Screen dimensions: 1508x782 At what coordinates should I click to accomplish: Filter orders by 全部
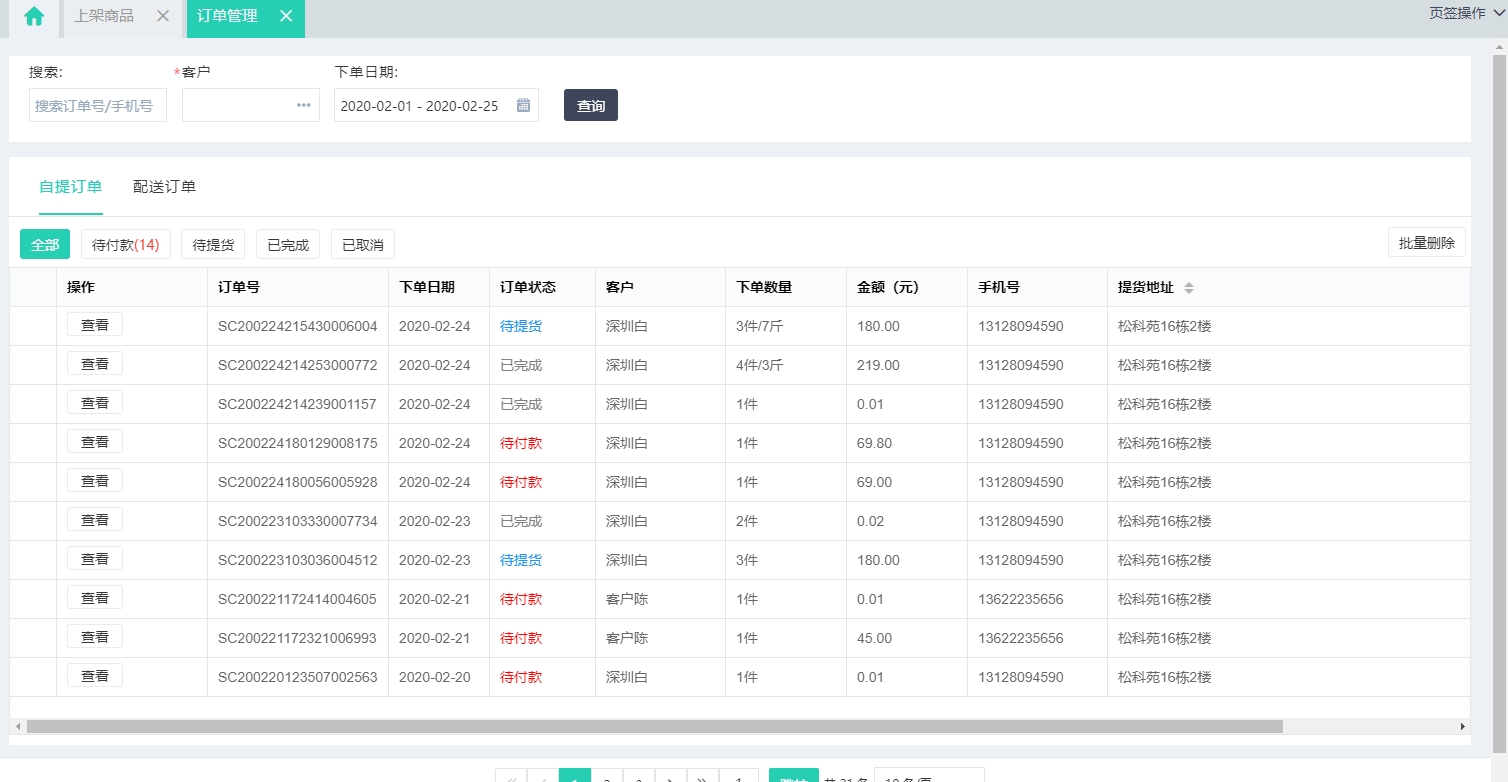45,244
